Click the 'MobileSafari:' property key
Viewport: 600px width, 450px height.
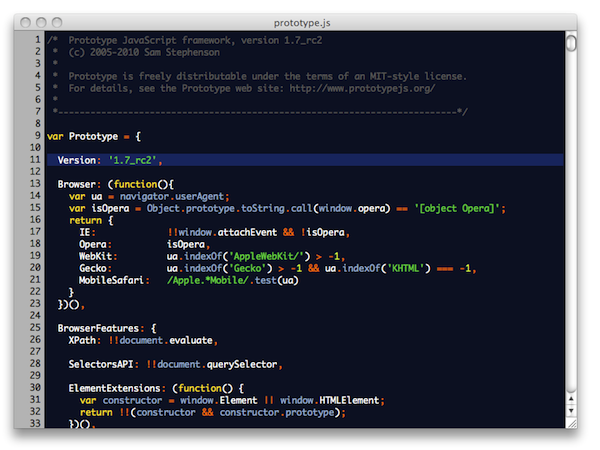click(x=114, y=280)
